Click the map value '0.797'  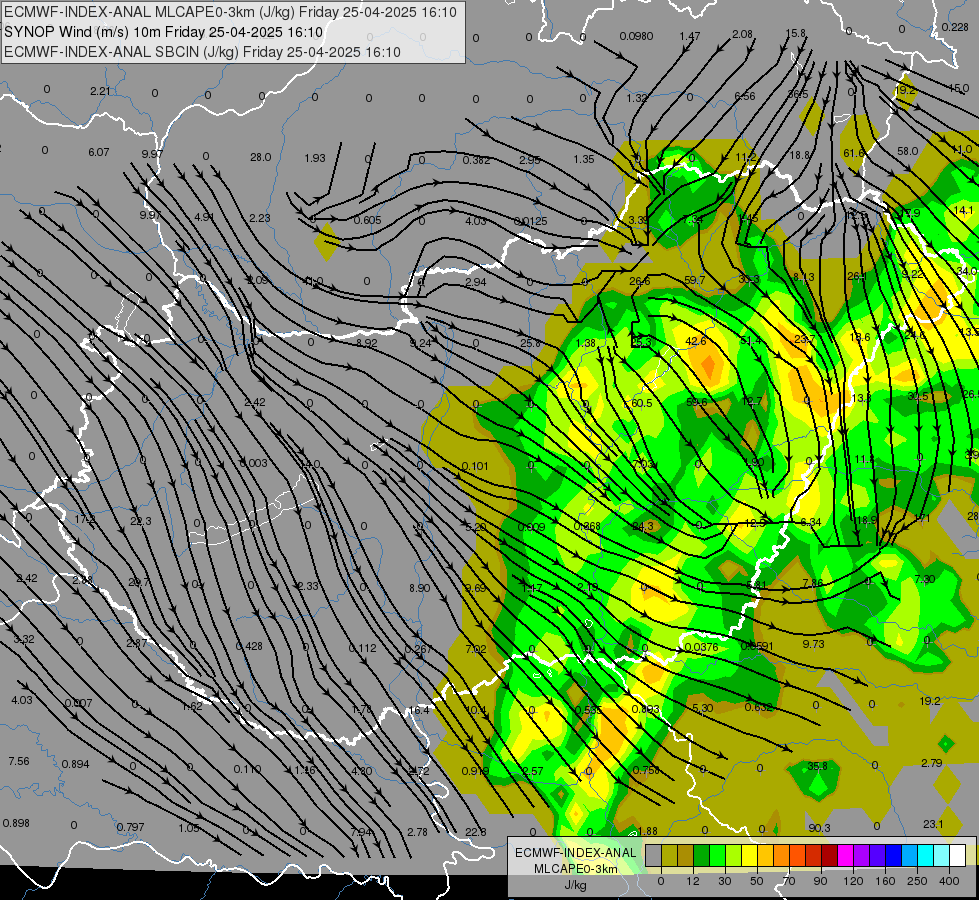(130, 827)
